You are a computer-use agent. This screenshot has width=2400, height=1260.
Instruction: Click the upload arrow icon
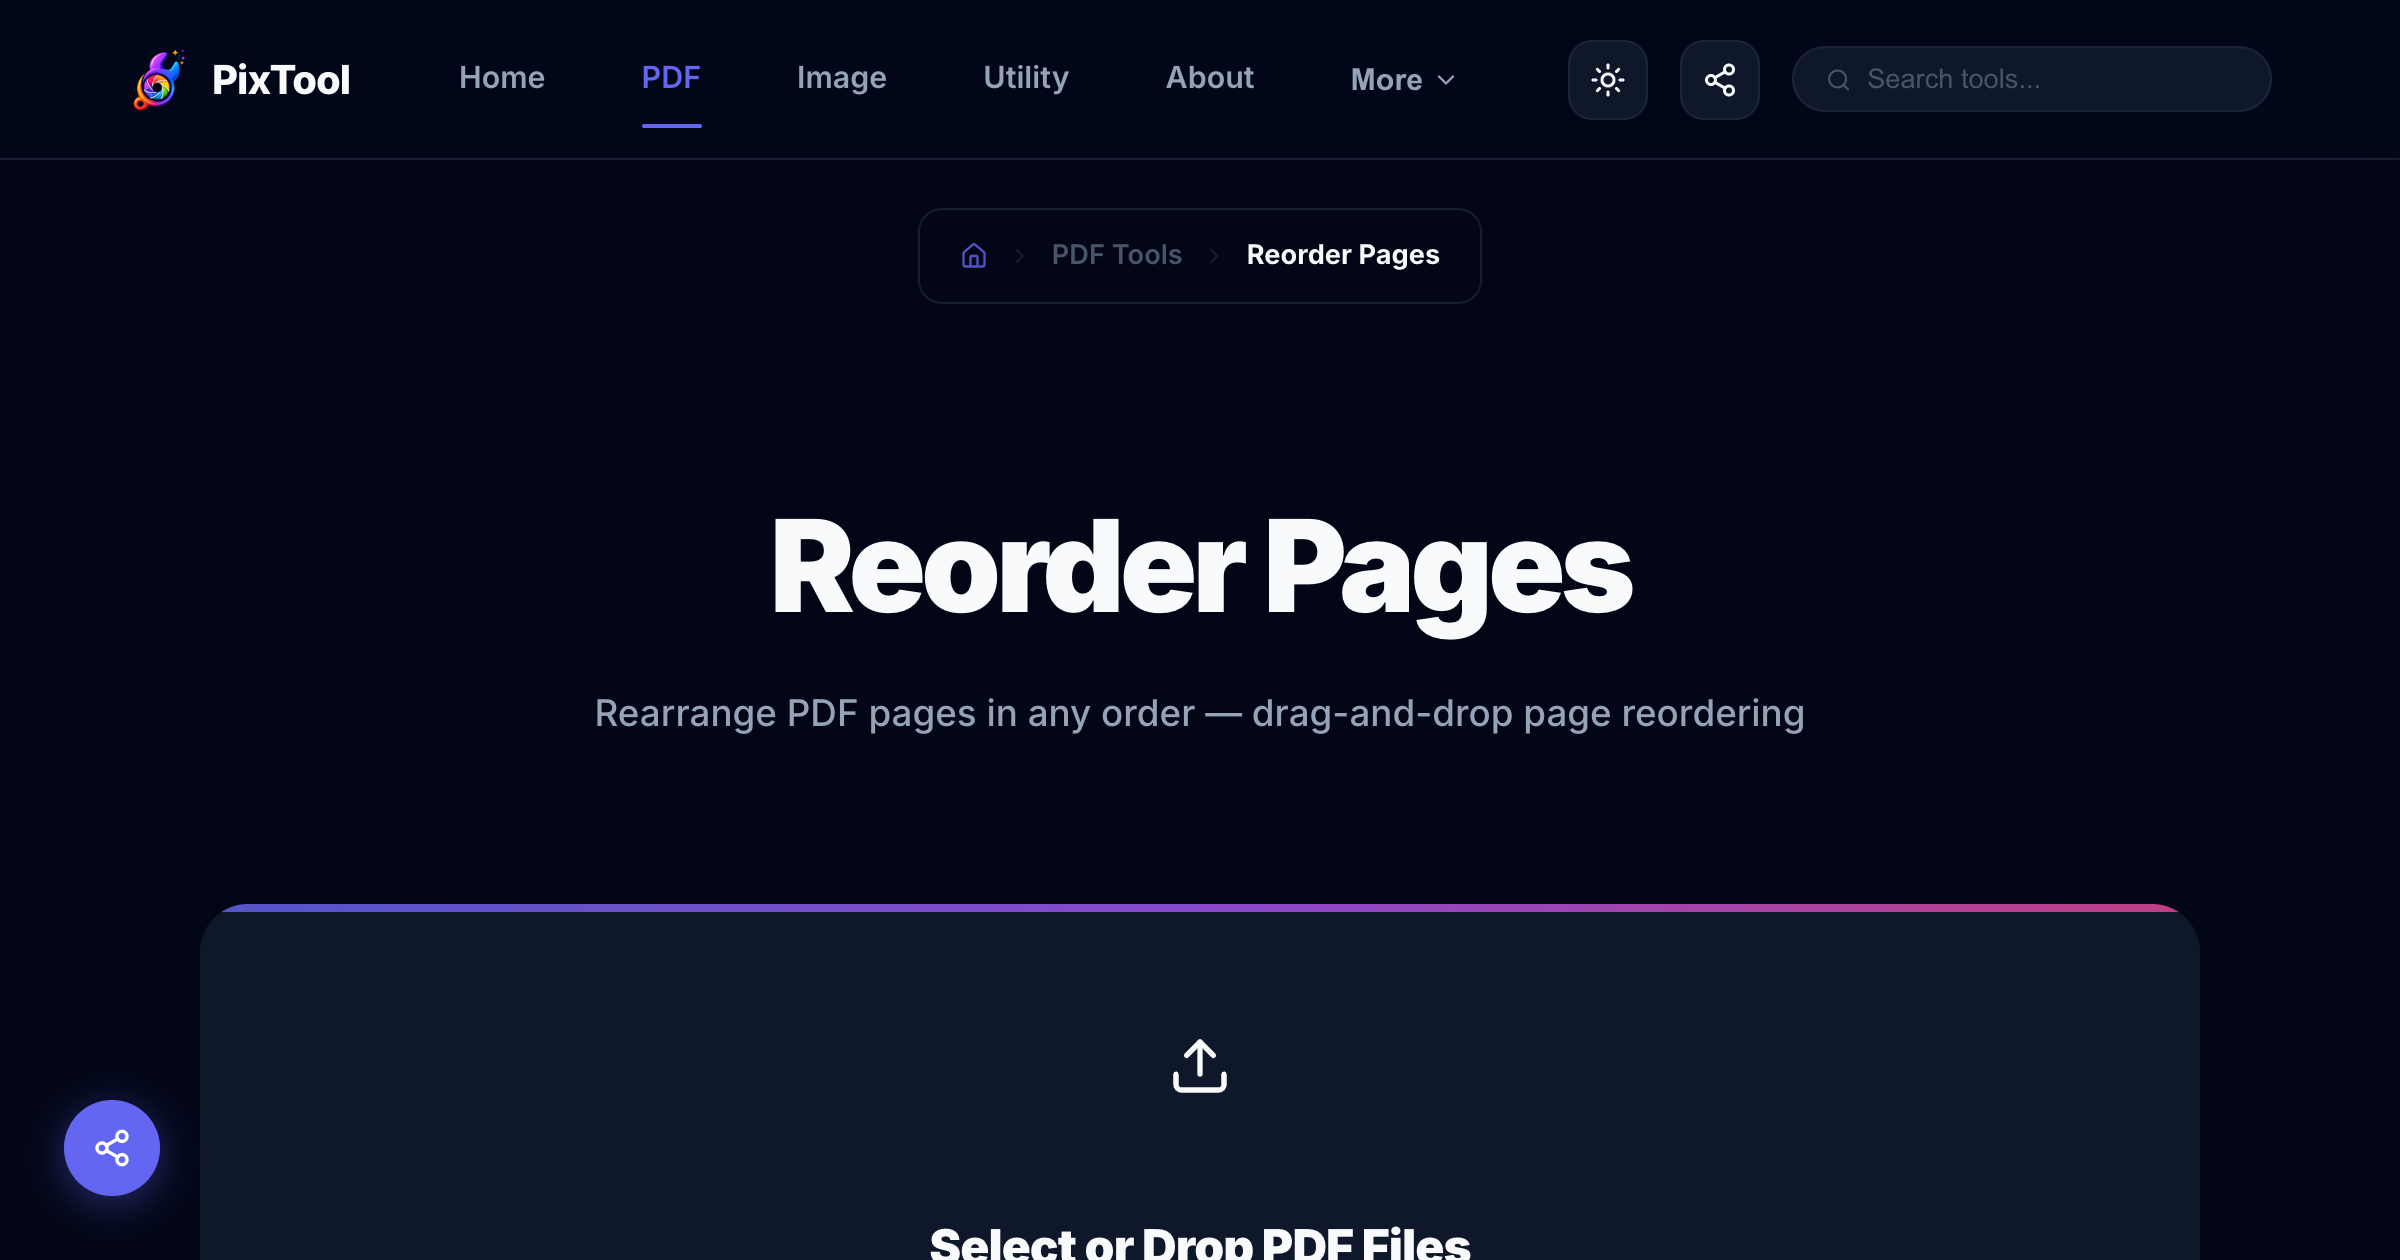[x=1199, y=1066]
